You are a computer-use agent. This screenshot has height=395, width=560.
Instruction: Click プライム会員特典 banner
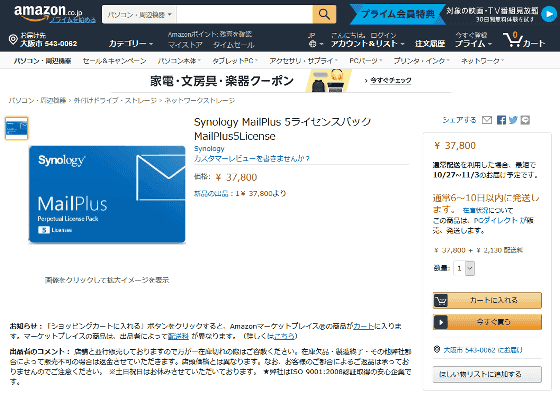398,14
